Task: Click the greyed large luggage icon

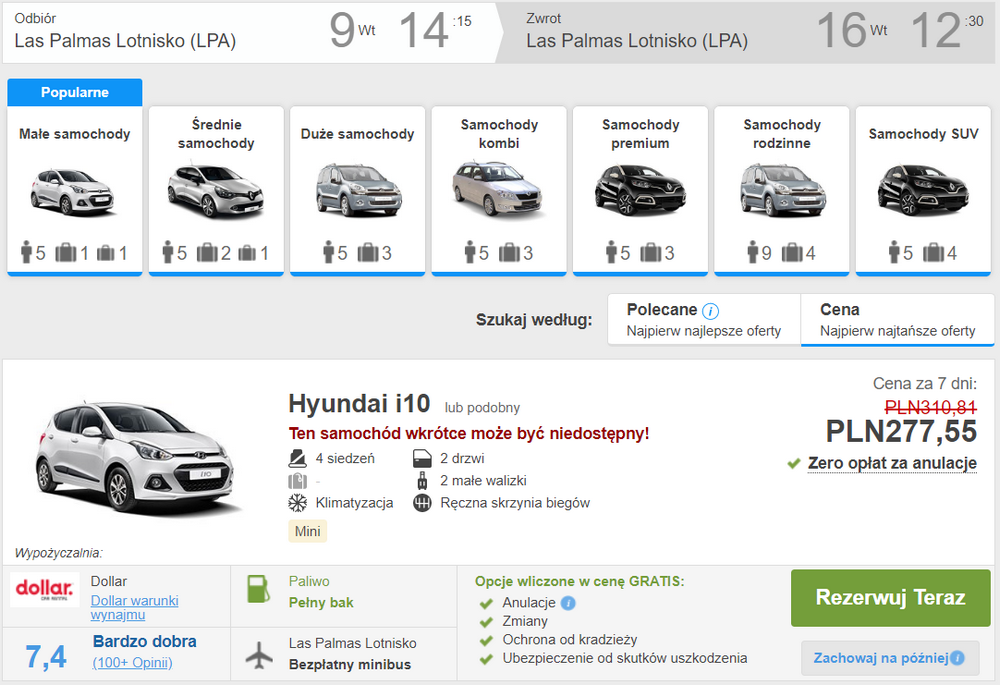Action: click(297, 480)
